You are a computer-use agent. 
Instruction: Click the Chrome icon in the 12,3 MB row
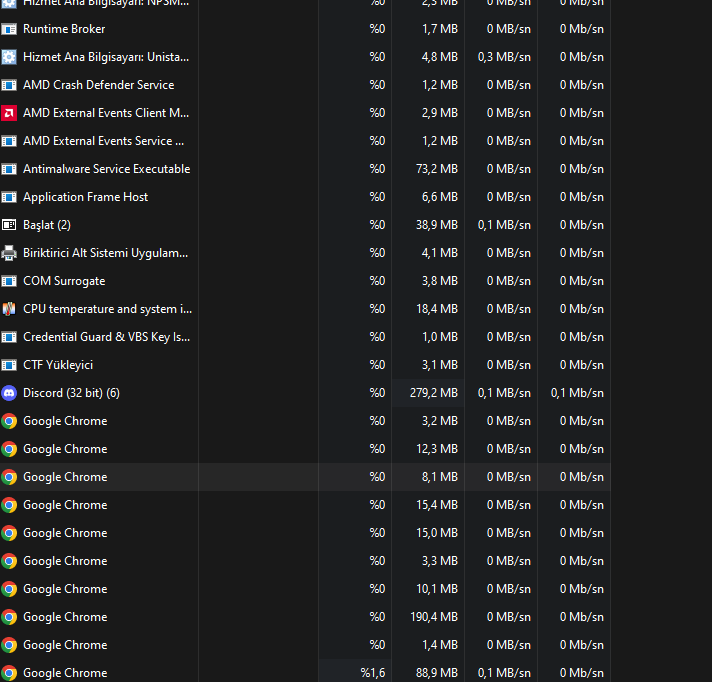click(9, 449)
